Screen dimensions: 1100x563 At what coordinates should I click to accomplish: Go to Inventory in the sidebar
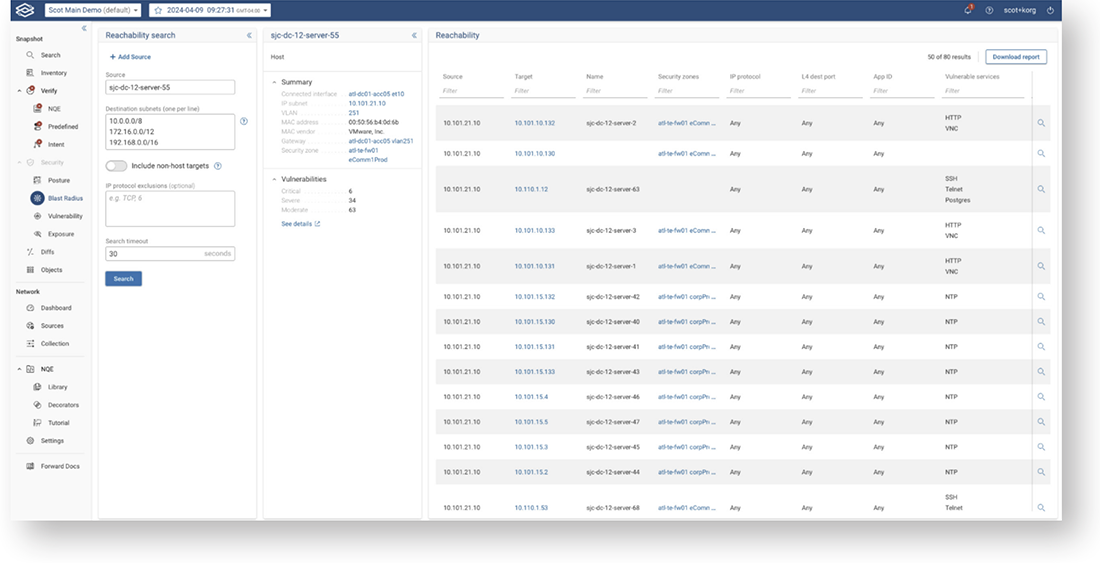click(x=53, y=73)
